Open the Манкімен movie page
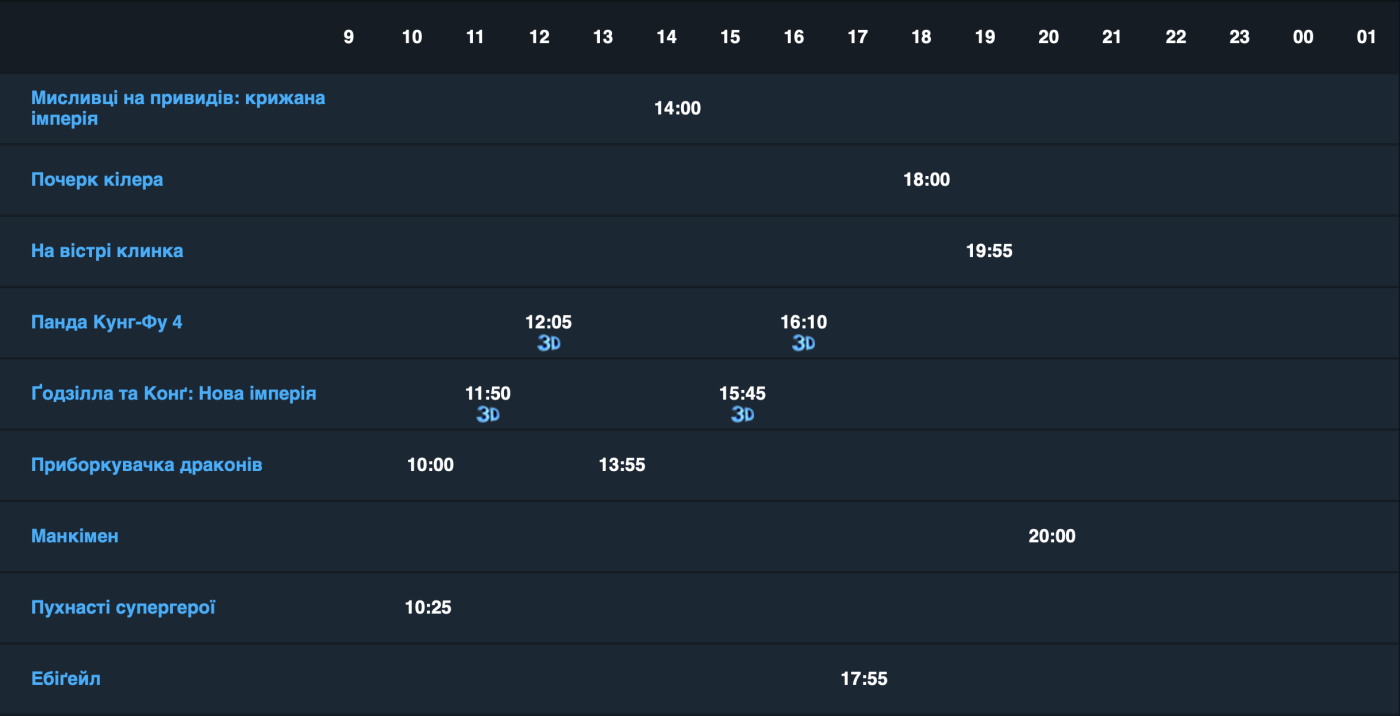The width and height of the screenshot is (1400, 716). pos(75,536)
